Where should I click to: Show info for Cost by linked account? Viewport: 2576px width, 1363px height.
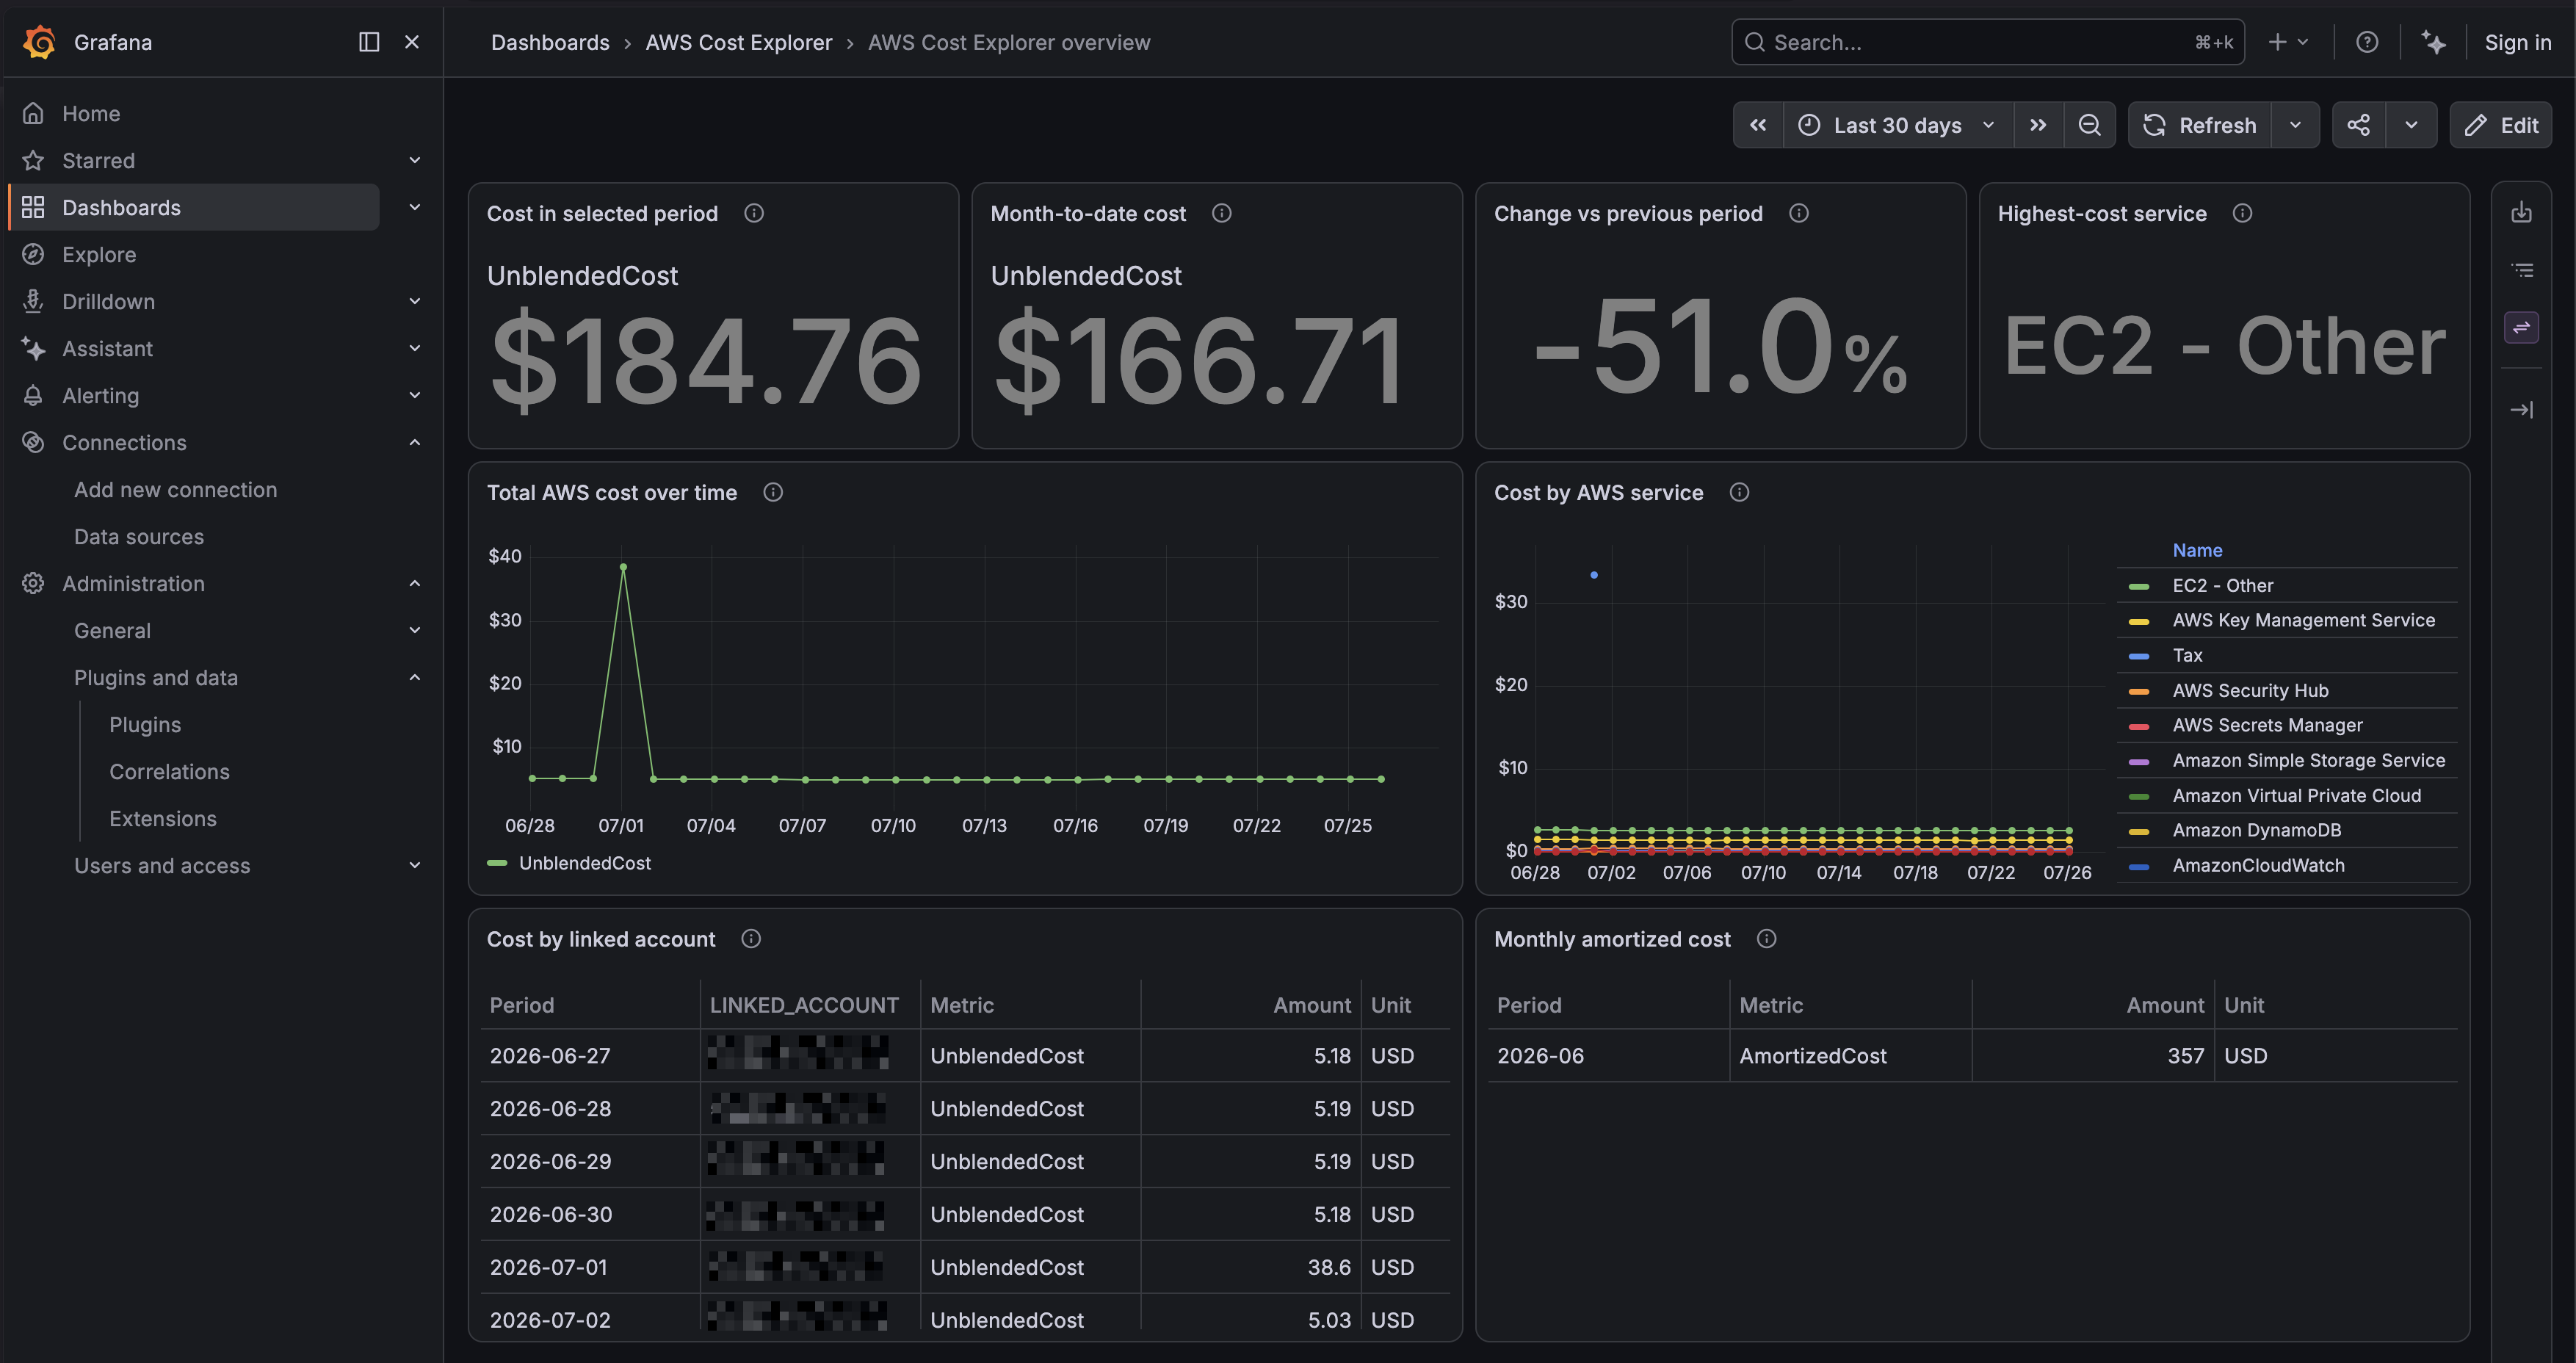pyautogui.click(x=751, y=938)
